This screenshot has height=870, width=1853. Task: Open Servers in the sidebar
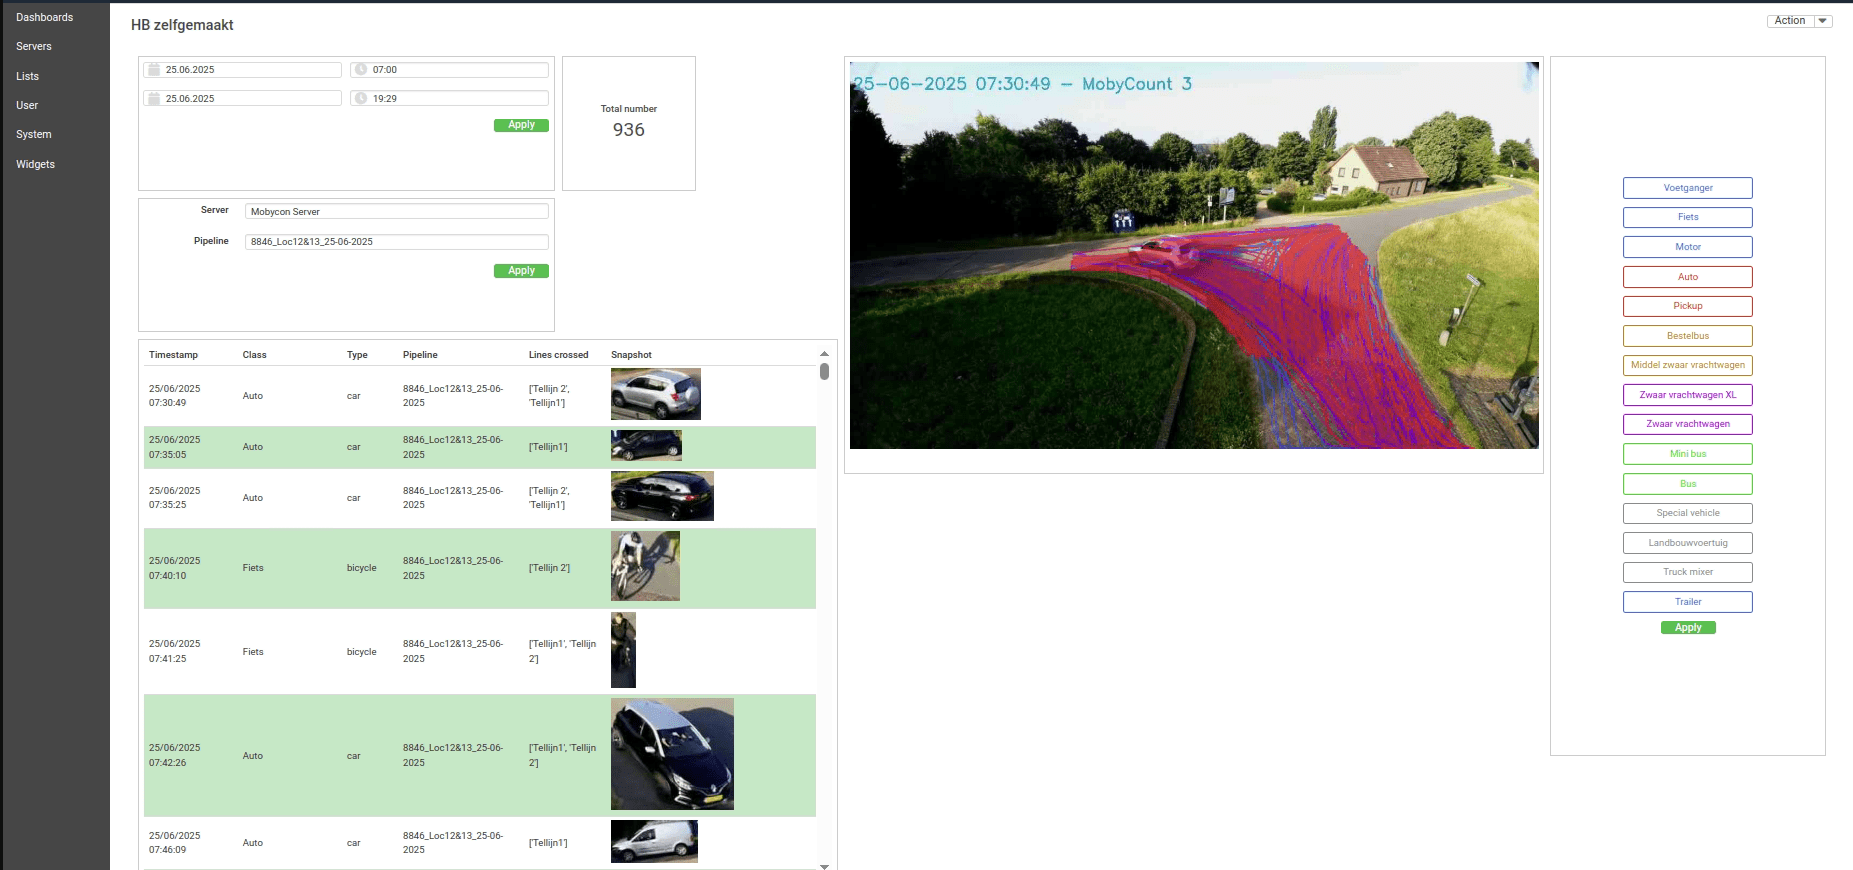point(34,47)
